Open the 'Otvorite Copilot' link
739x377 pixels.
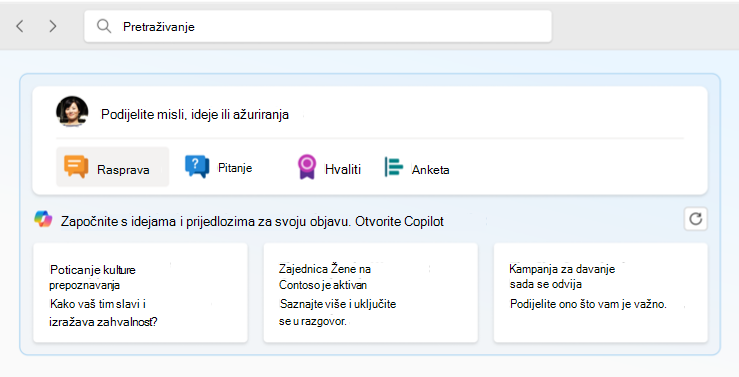pos(399,221)
